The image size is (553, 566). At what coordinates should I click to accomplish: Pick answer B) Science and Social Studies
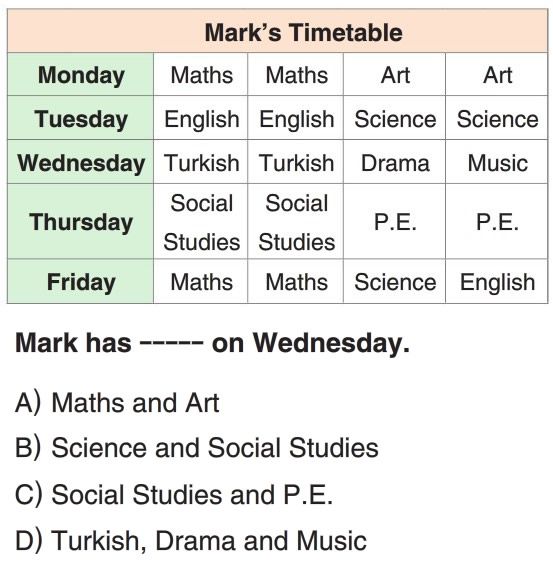197,448
